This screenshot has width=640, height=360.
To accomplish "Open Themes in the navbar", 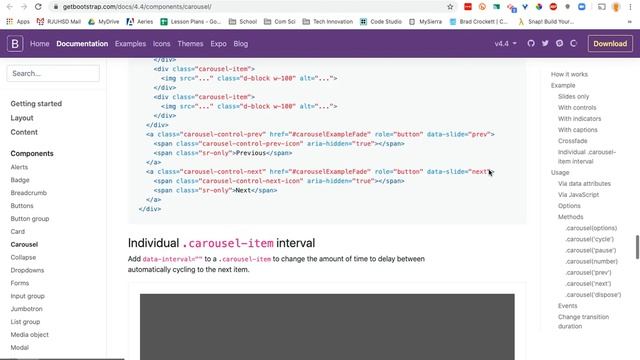I will pos(190,44).
